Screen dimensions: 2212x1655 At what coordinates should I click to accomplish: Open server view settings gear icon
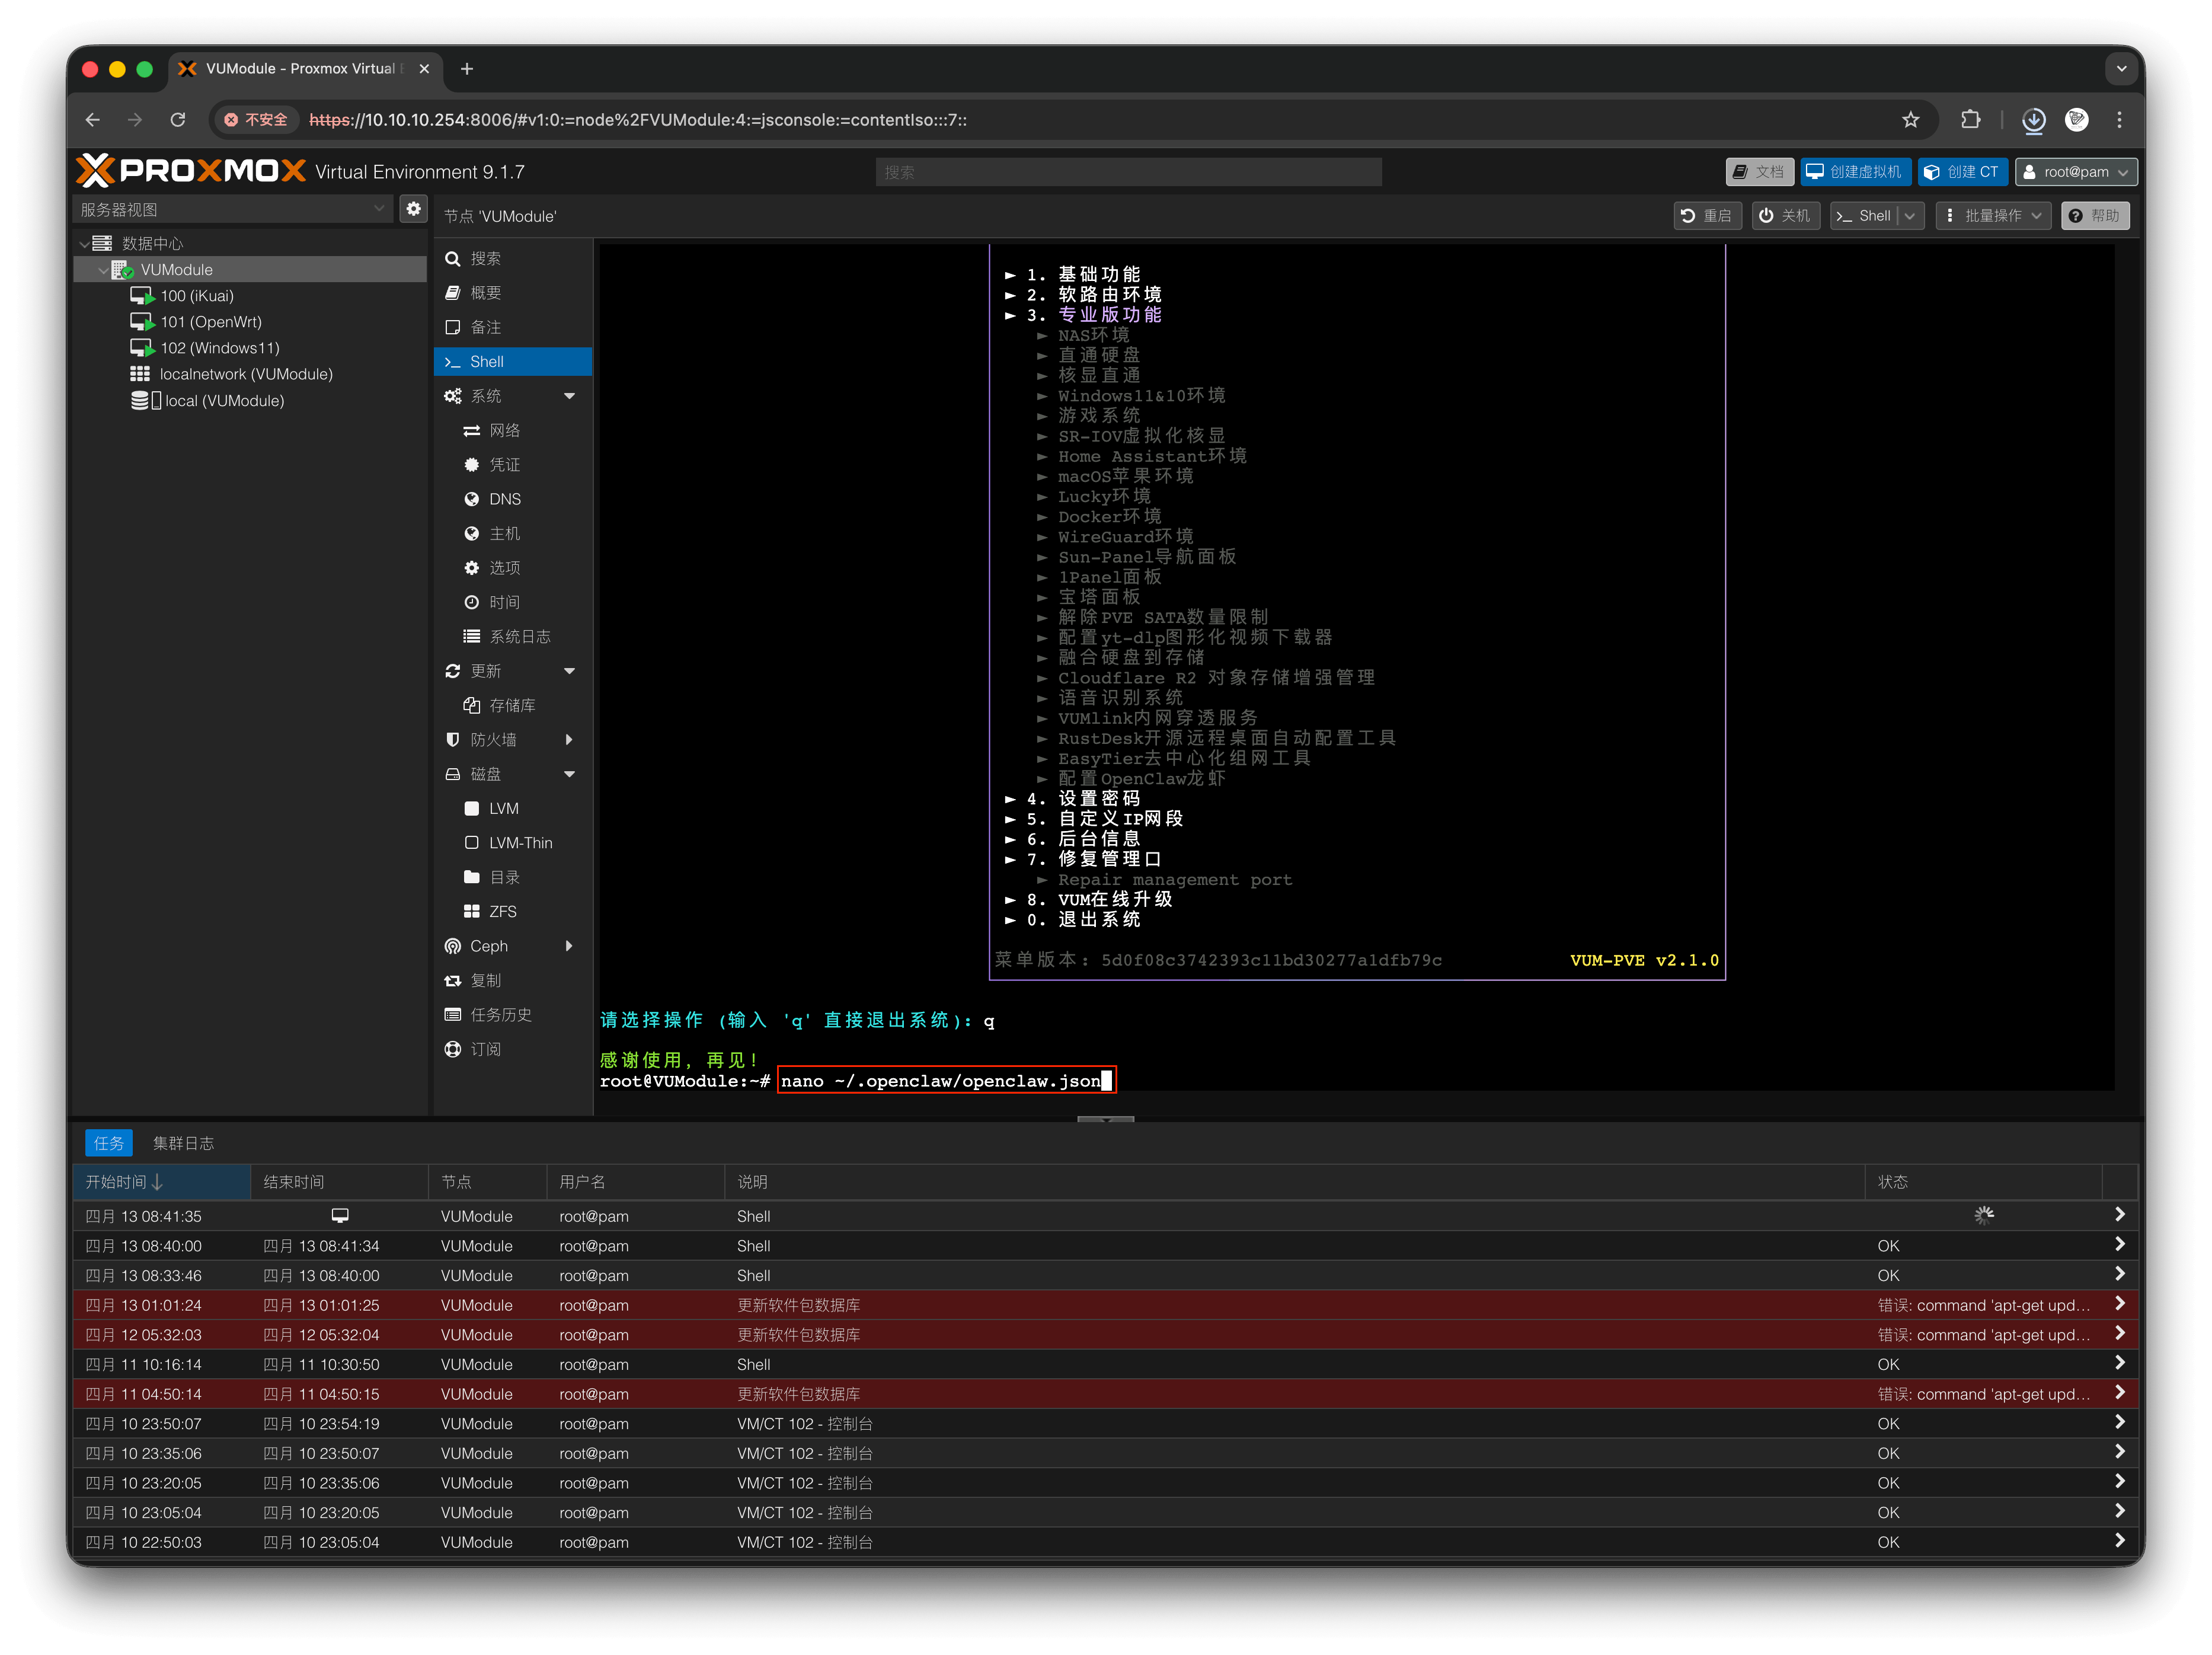[413, 209]
